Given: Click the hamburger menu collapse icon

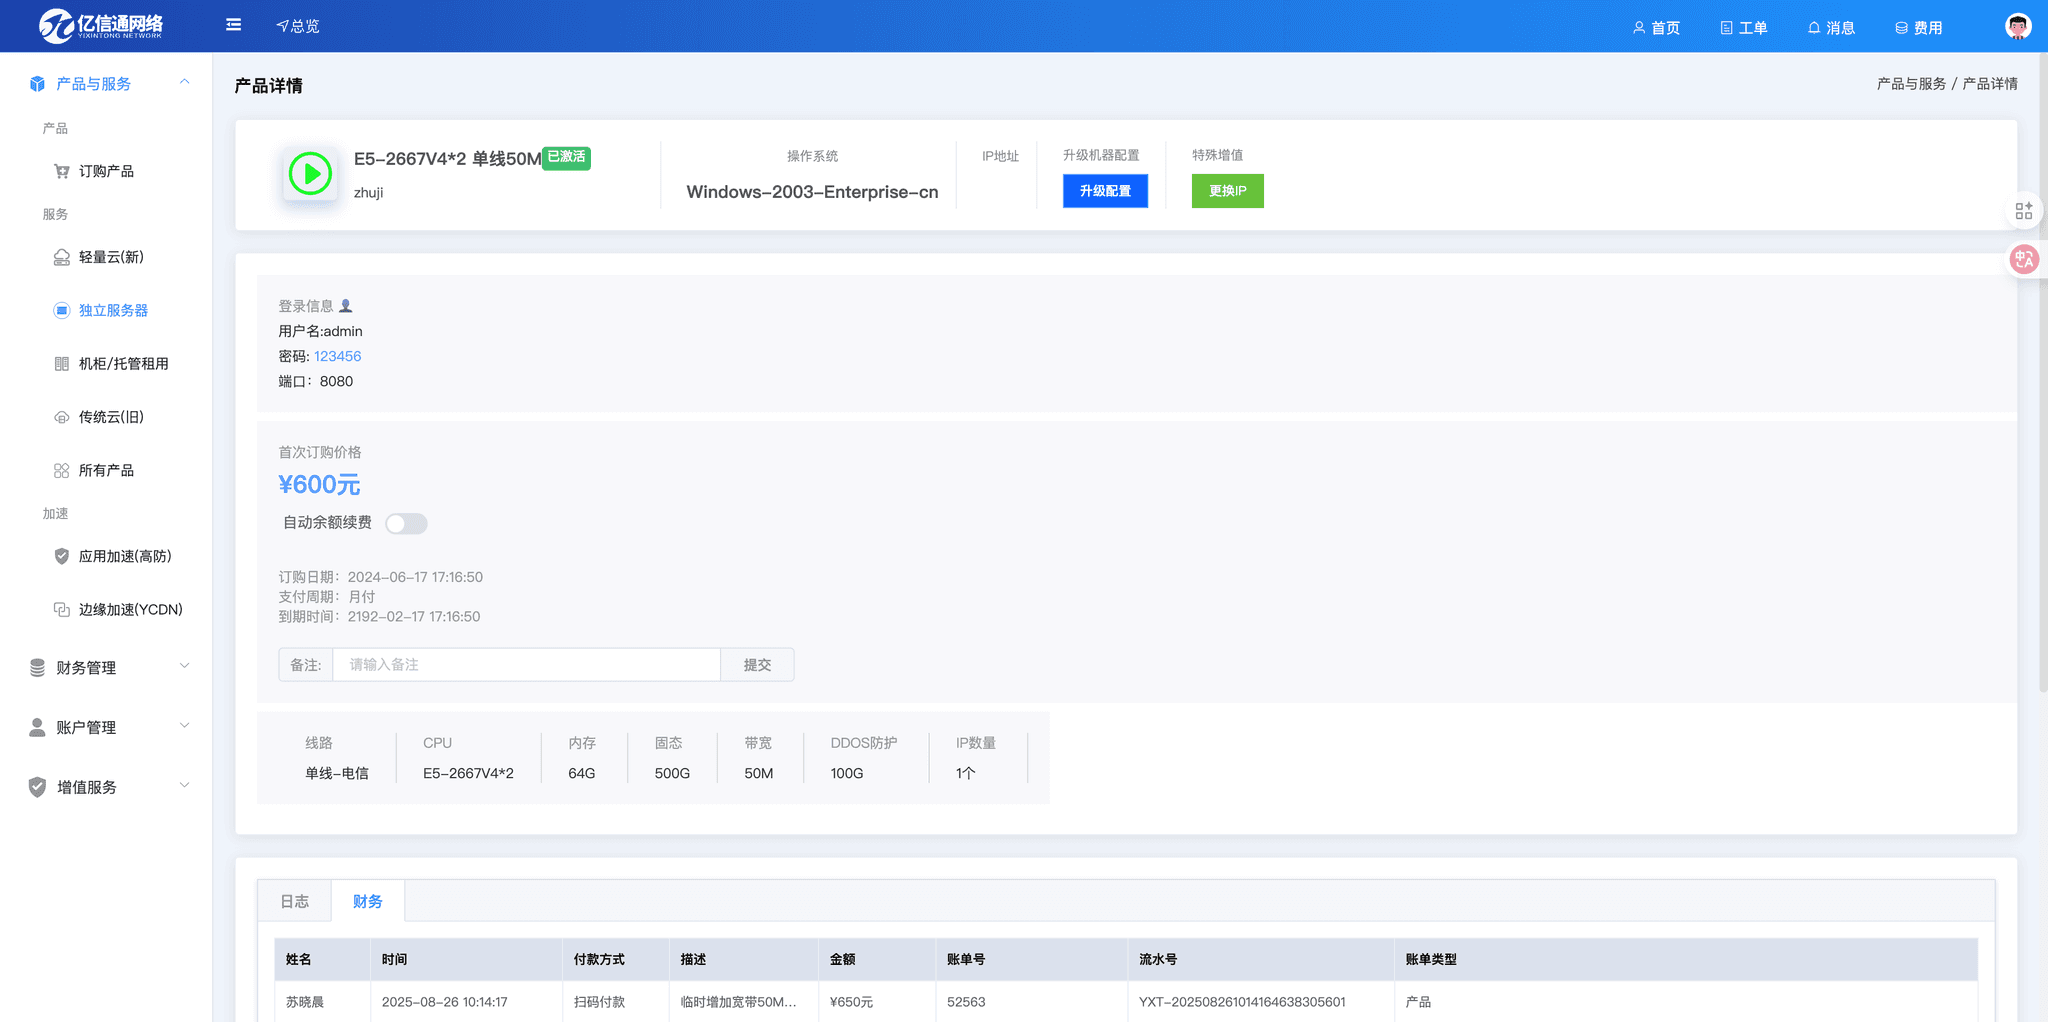Looking at the screenshot, I should click(233, 25).
